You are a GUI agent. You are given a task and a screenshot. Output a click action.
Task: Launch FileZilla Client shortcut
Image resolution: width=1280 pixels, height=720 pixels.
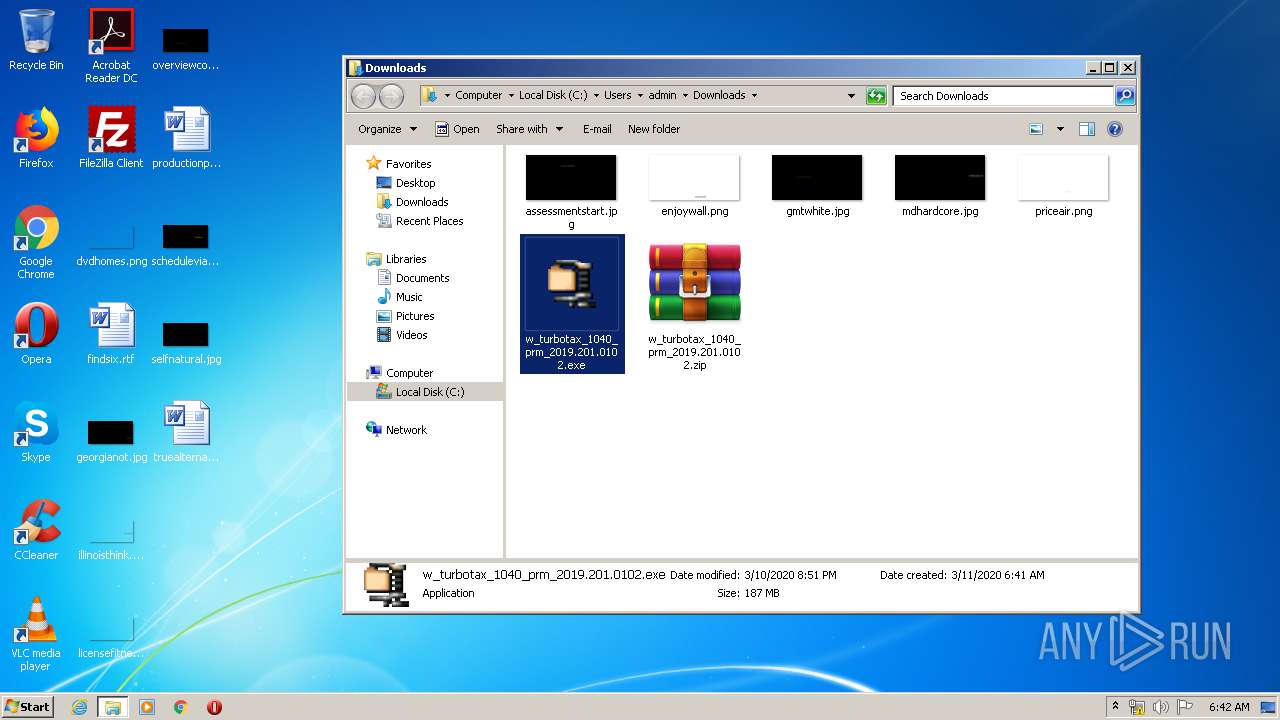point(111,138)
